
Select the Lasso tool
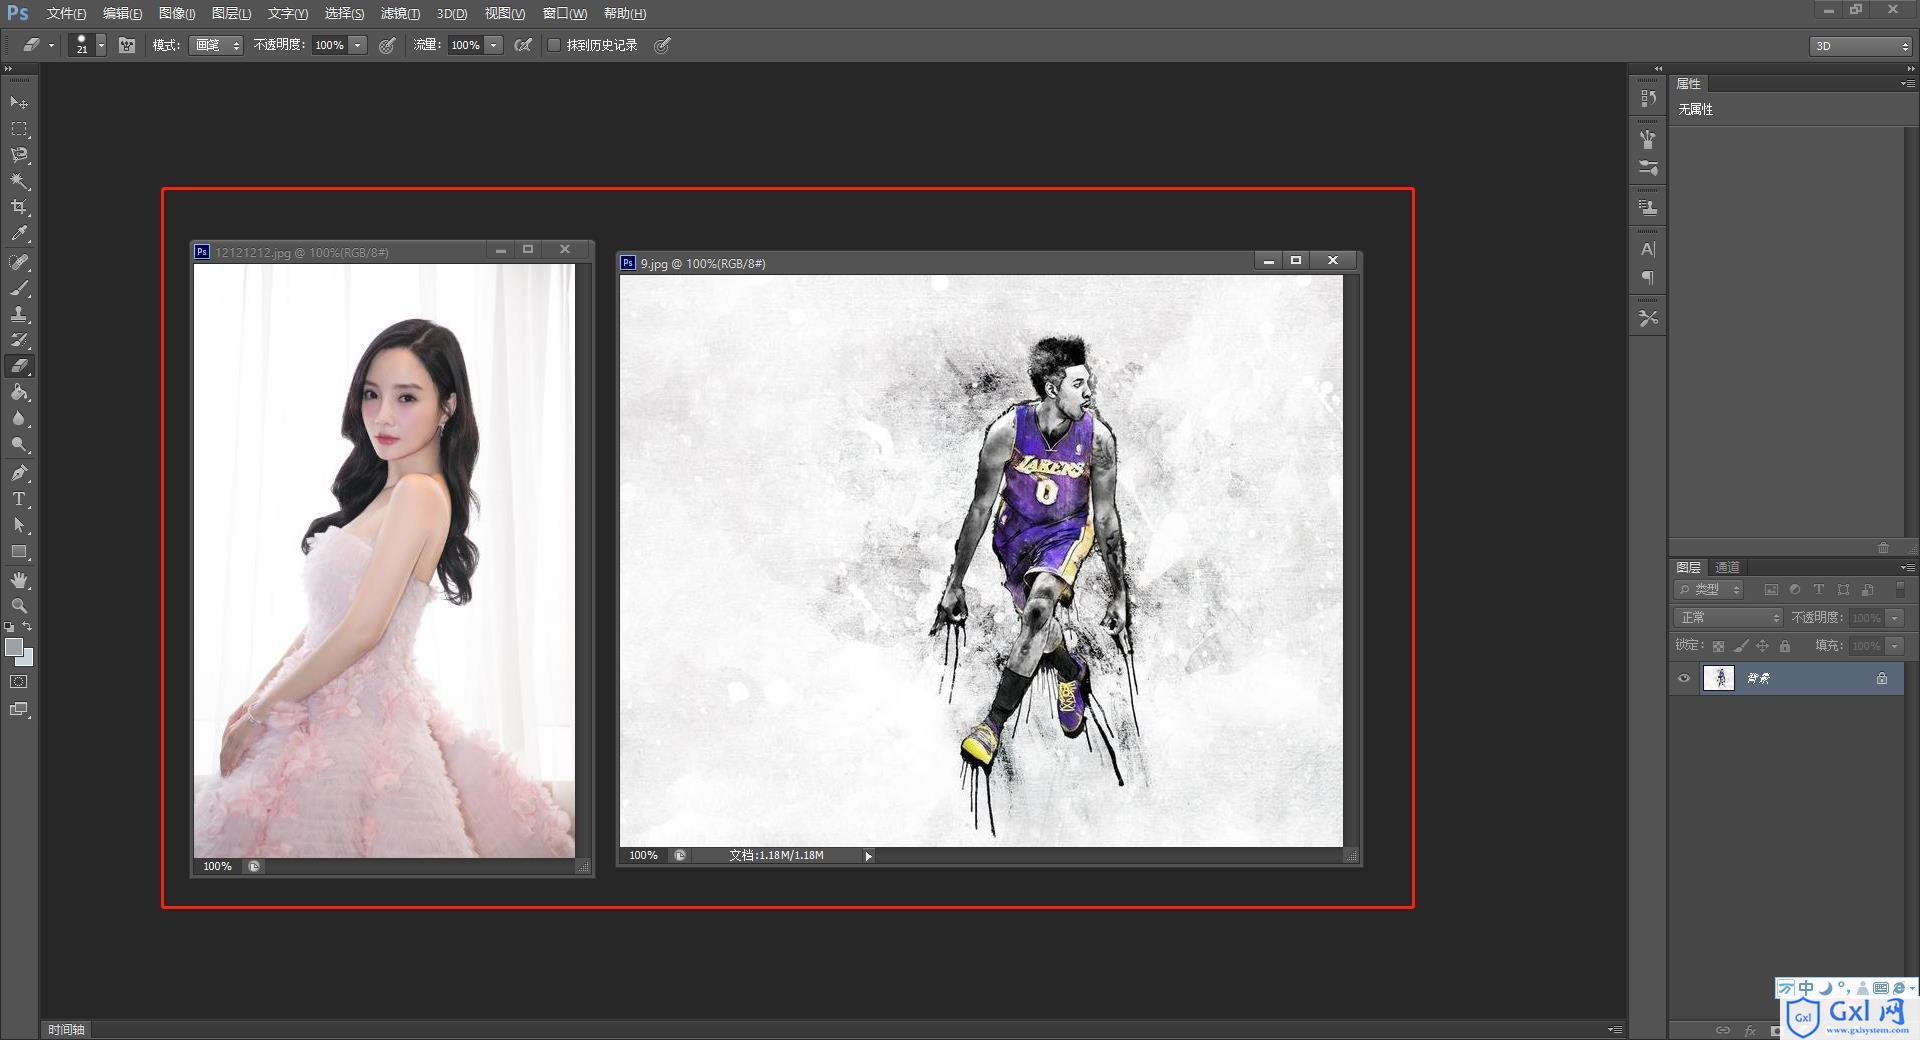[19, 155]
